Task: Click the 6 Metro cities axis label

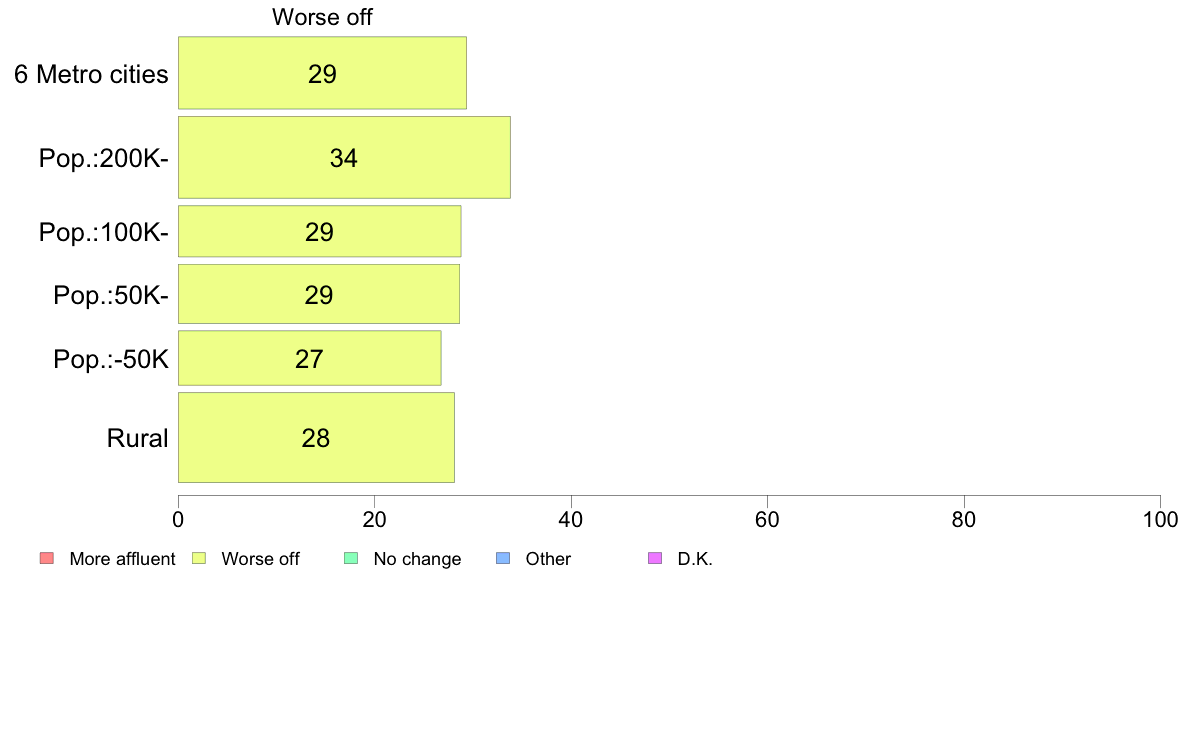Action: (x=91, y=74)
